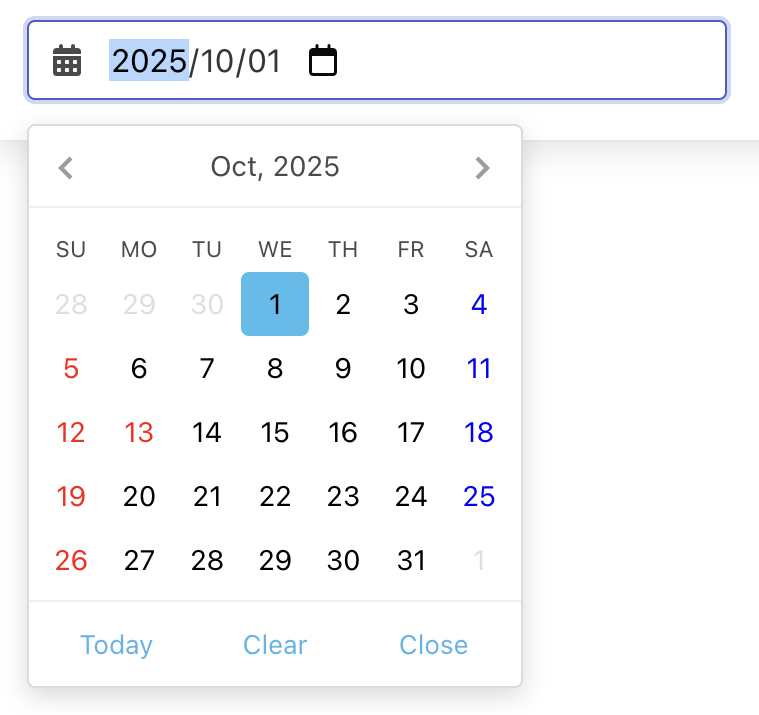Image resolution: width=759 pixels, height=715 pixels.
Task: Select Monday October 13 in red
Action: pyautogui.click(x=139, y=433)
